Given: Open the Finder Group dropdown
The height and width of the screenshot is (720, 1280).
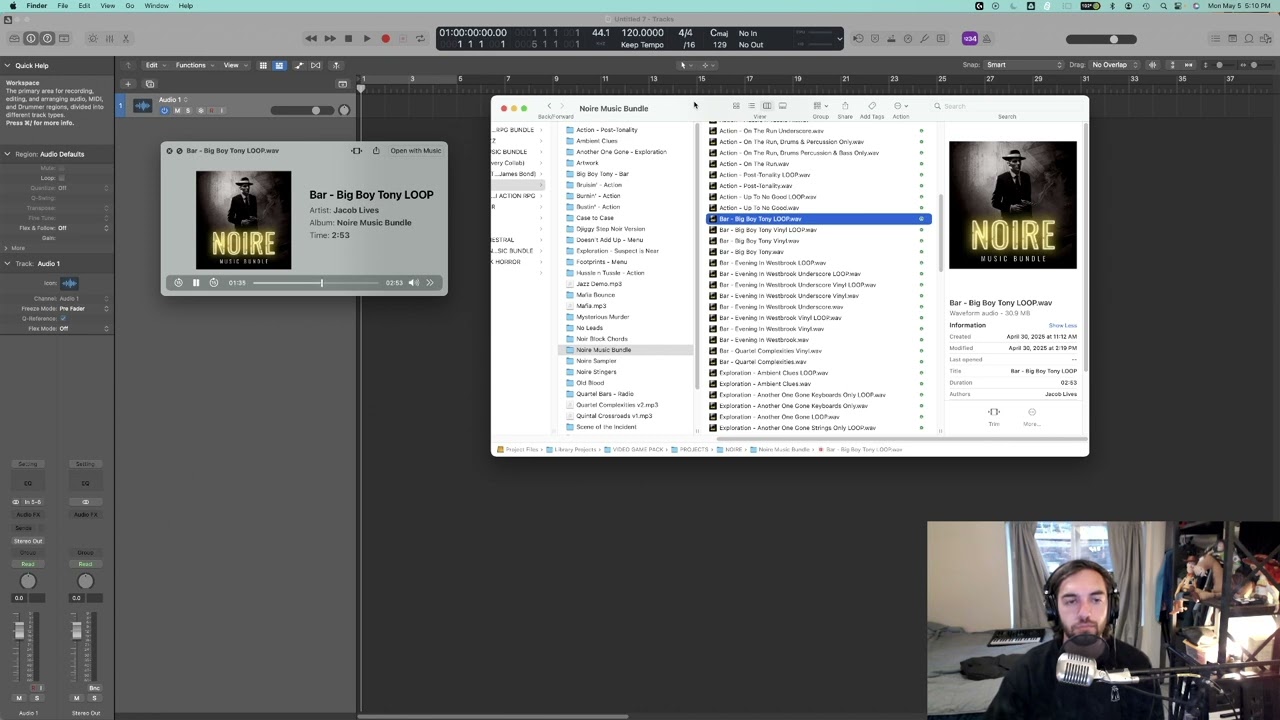Looking at the screenshot, I should pos(820,106).
